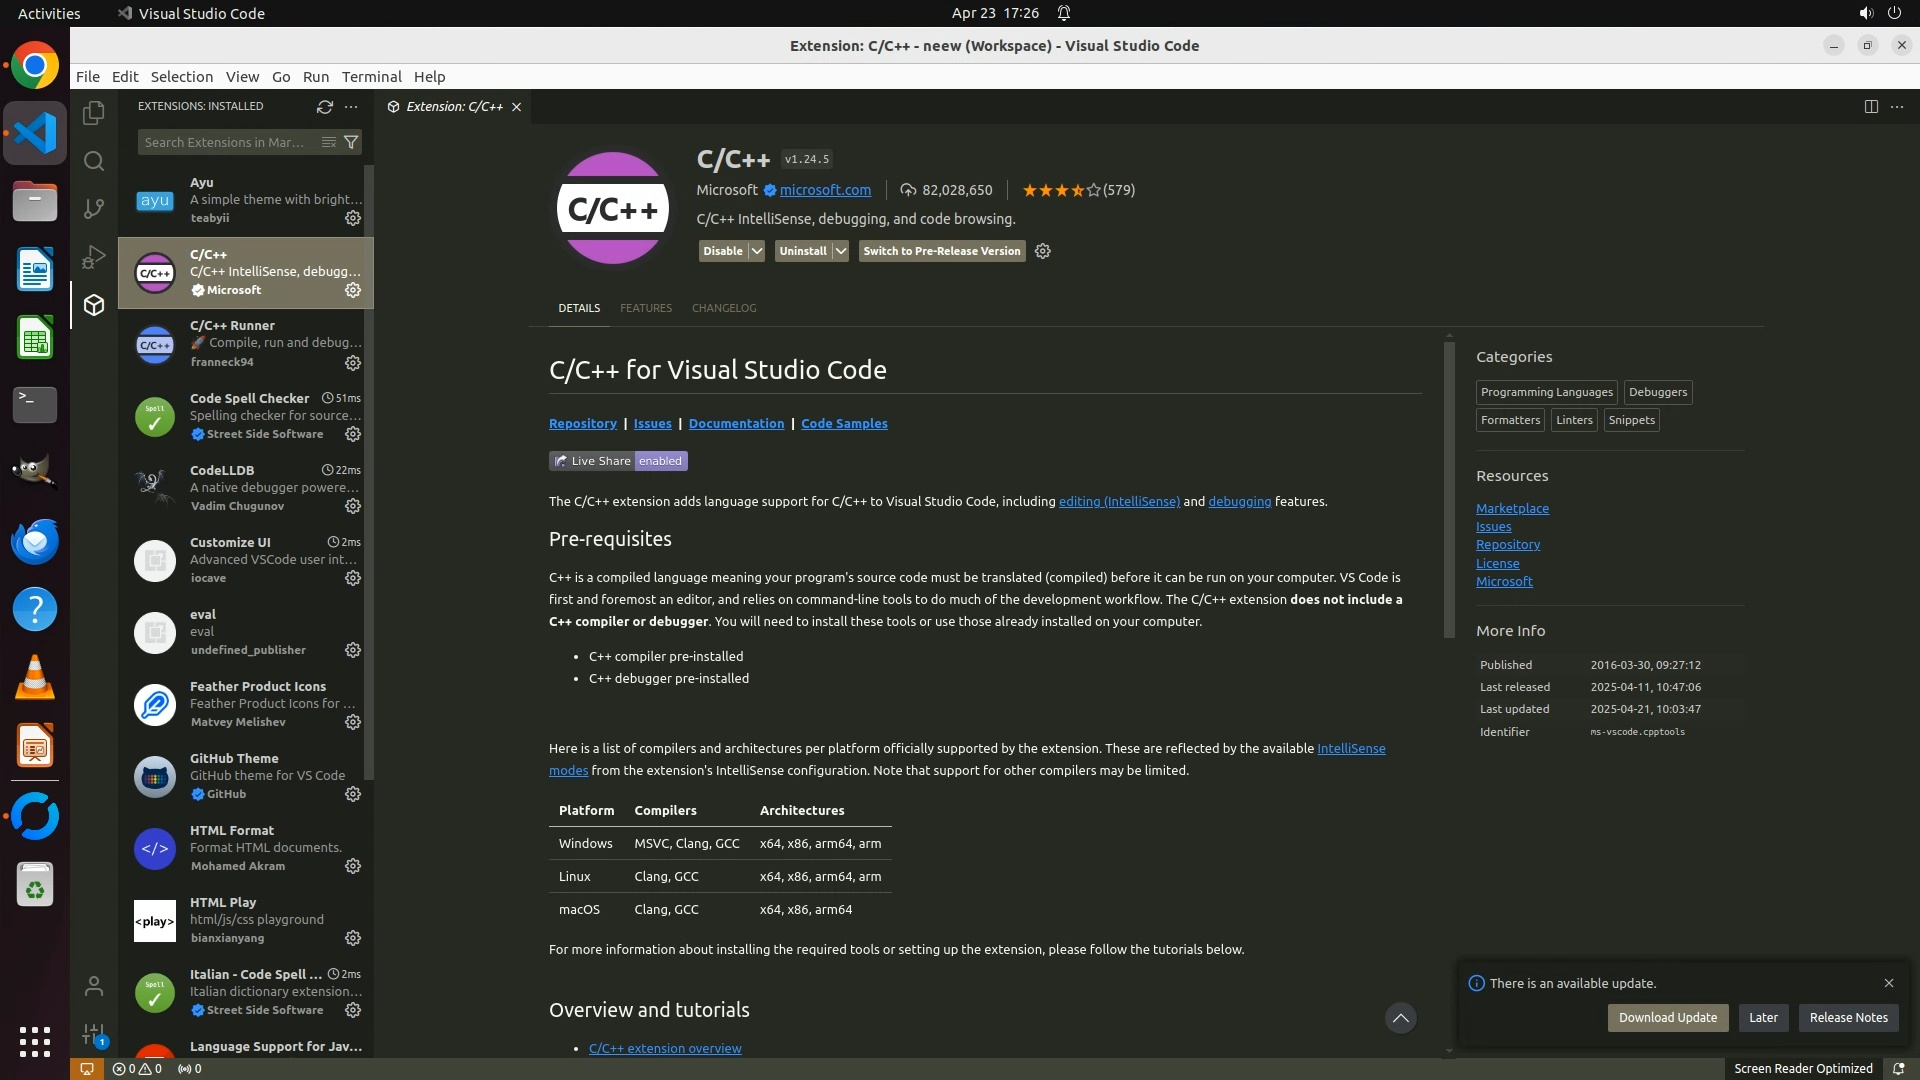Open extensions view more actions menu
This screenshot has width=1920, height=1080.
point(351,106)
